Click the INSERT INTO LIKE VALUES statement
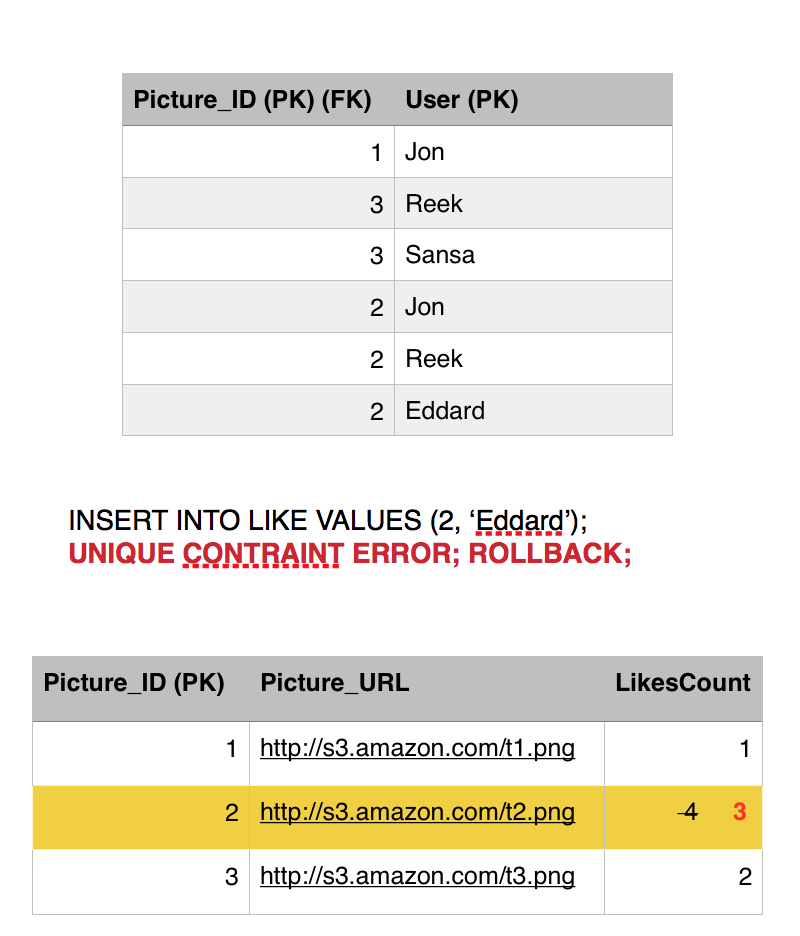800x936 pixels. pyautogui.click(x=328, y=521)
